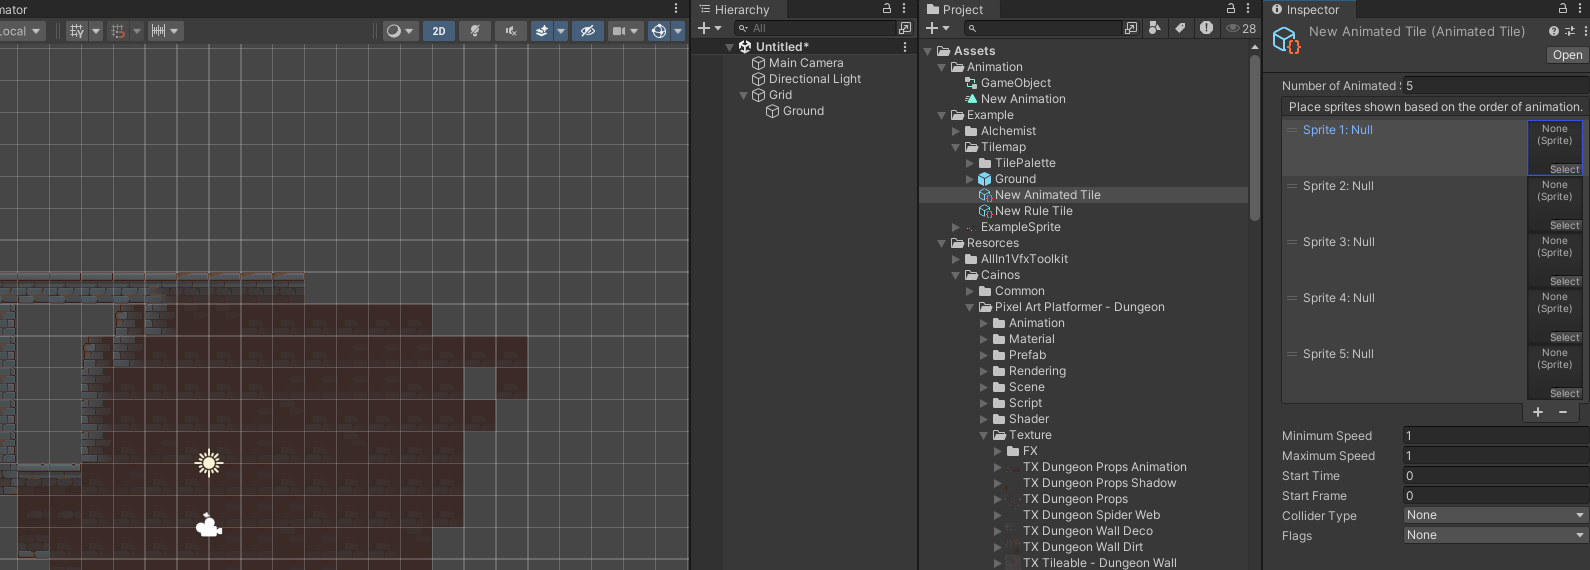Viewport: 1590px width, 570px height.
Task: Collapse Assets root folder
Action: pos(928,51)
